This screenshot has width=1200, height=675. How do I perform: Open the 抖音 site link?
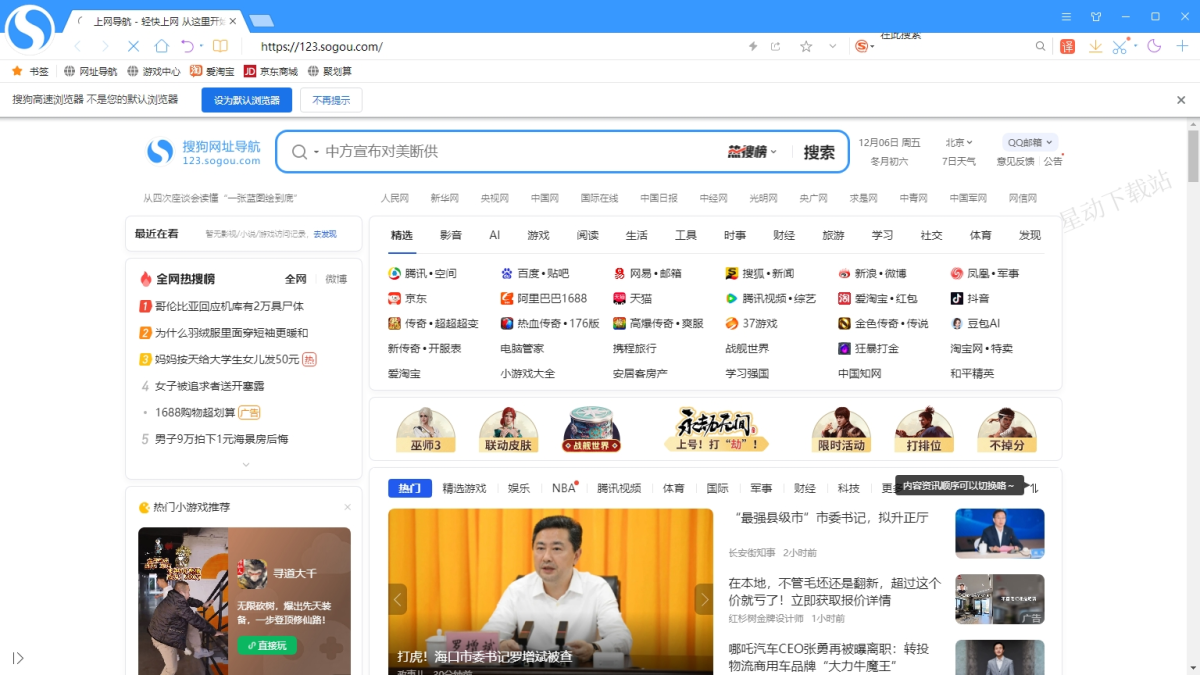pyautogui.click(x=970, y=298)
